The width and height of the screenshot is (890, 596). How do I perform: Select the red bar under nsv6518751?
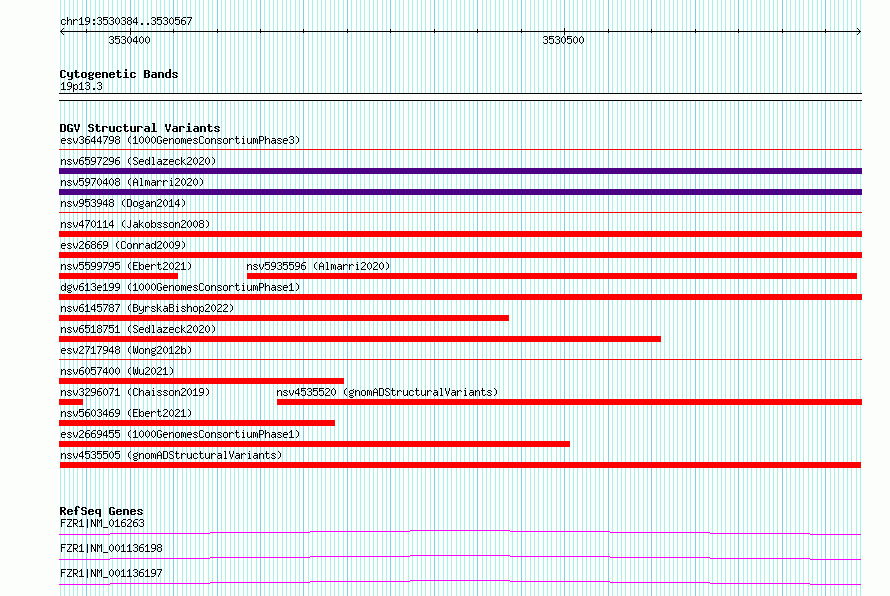(360, 339)
